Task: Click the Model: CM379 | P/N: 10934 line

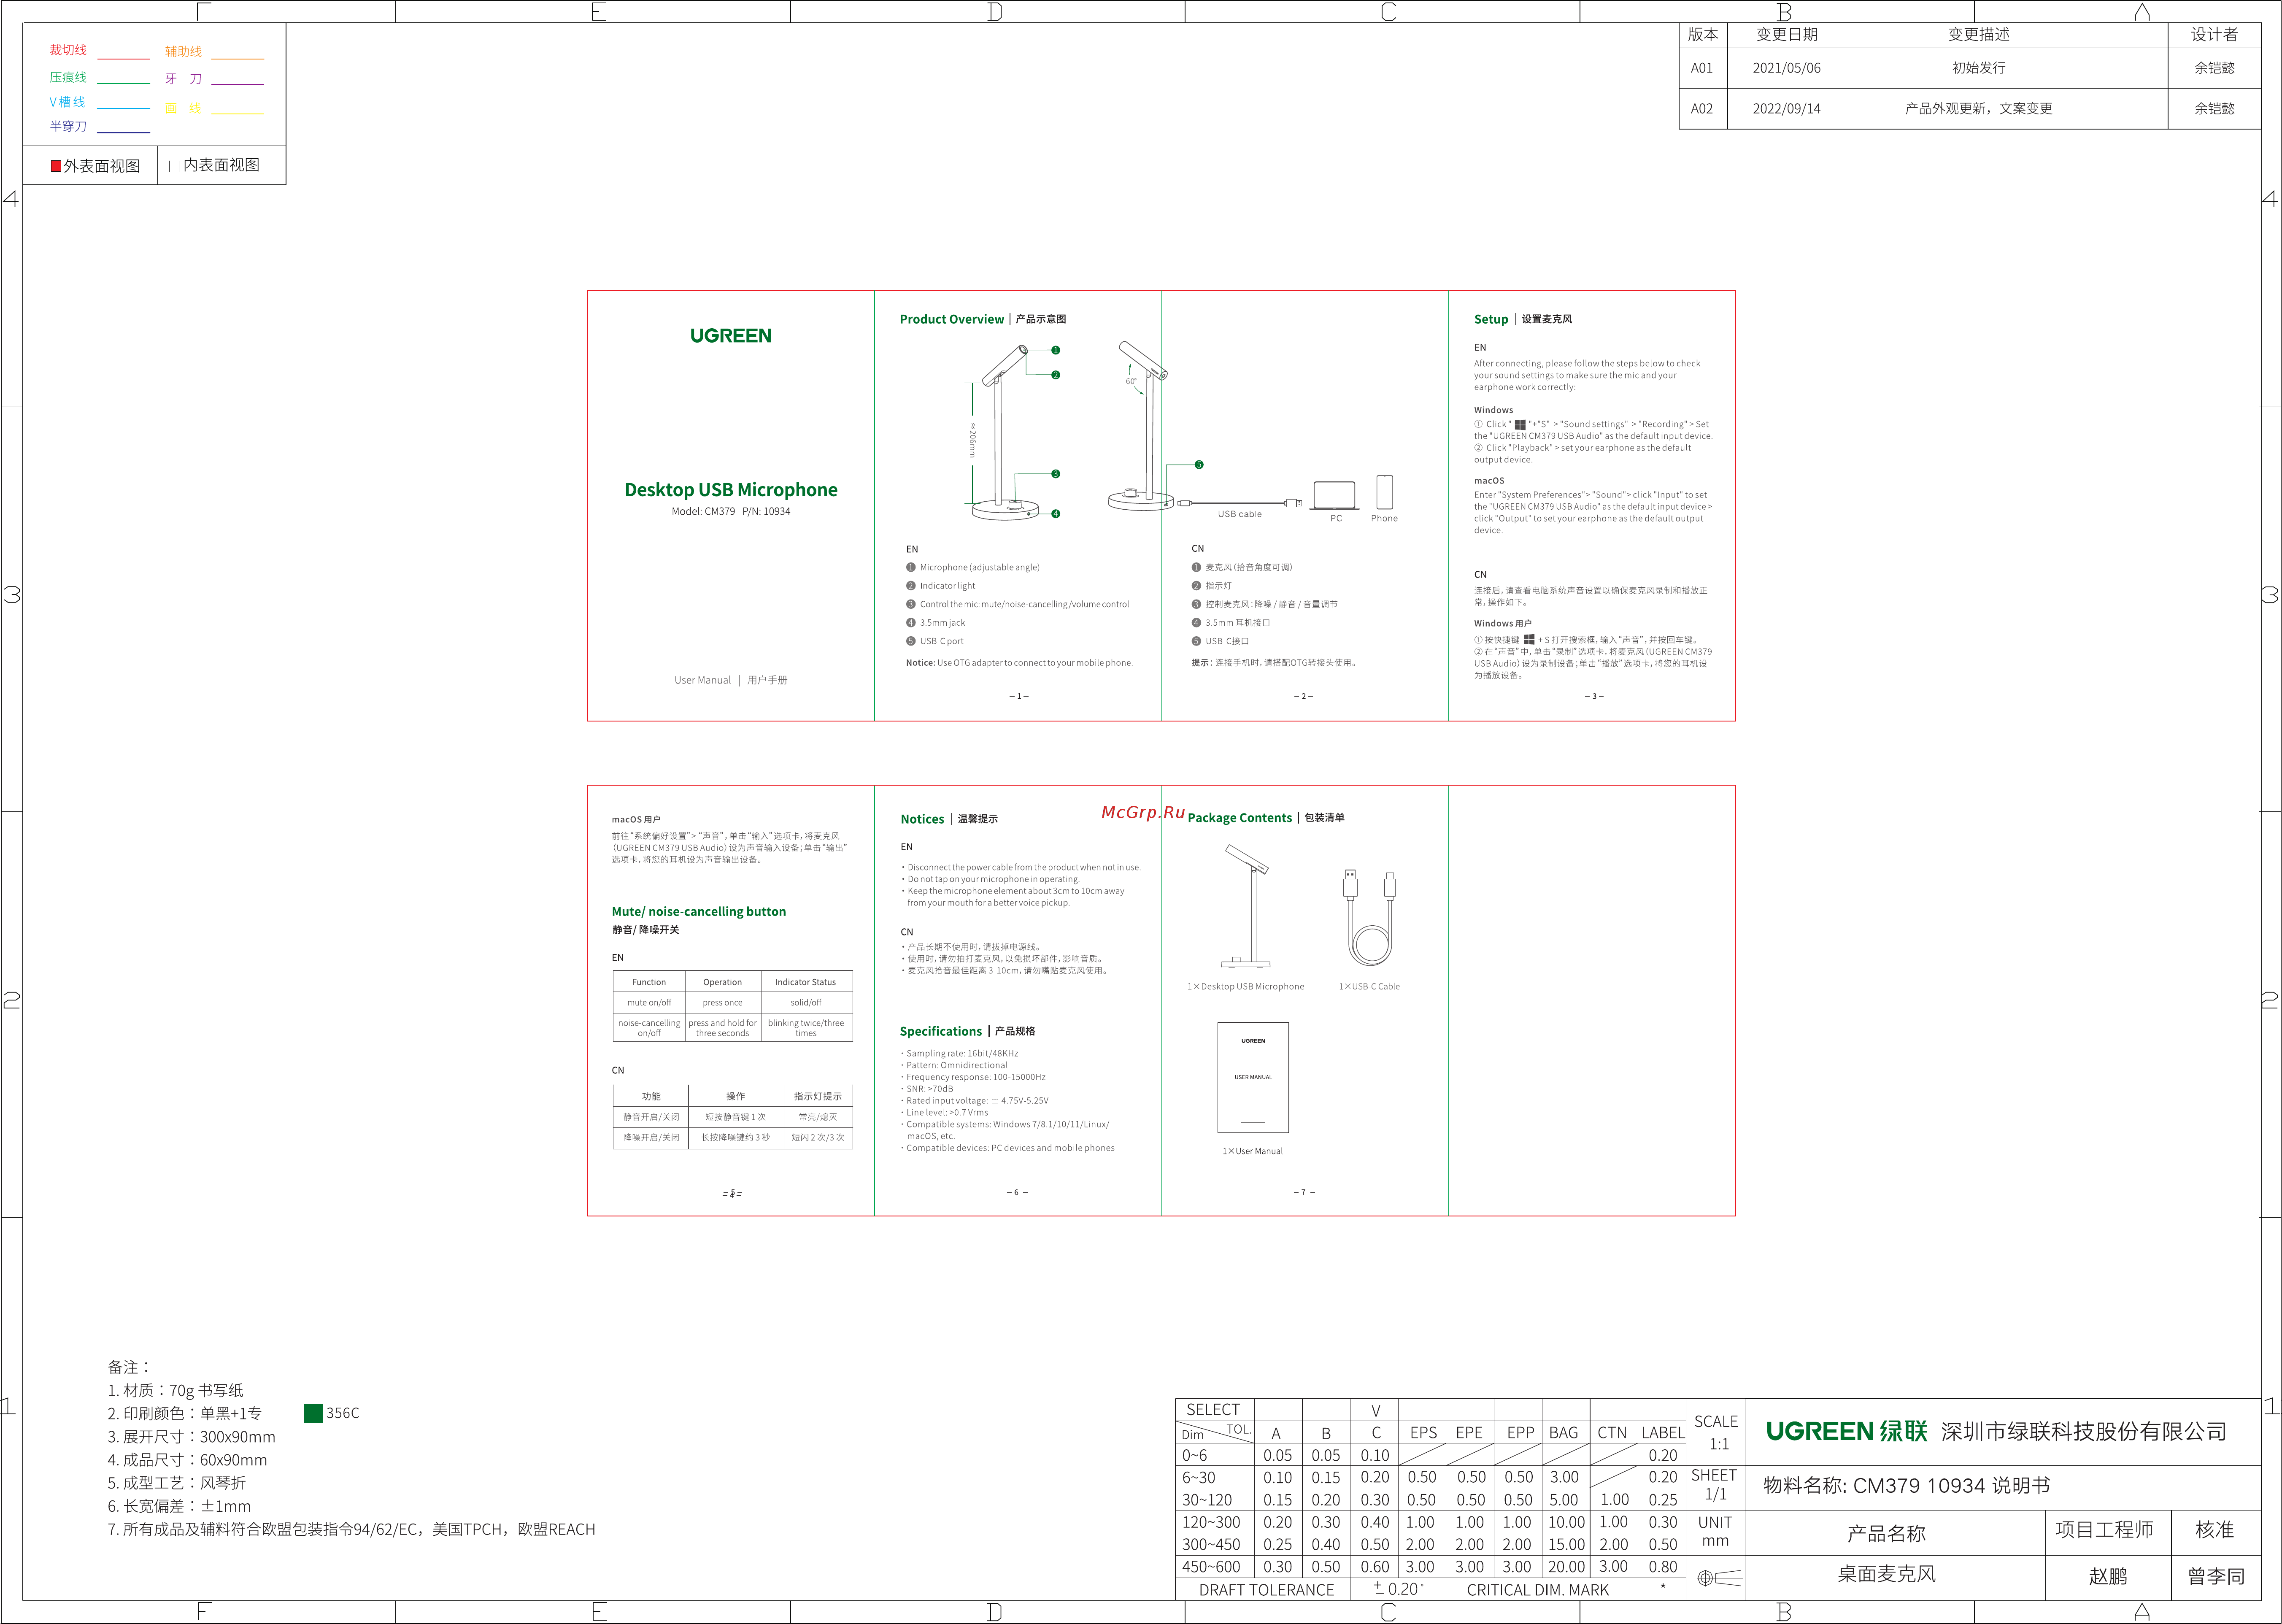Action: (x=731, y=512)
